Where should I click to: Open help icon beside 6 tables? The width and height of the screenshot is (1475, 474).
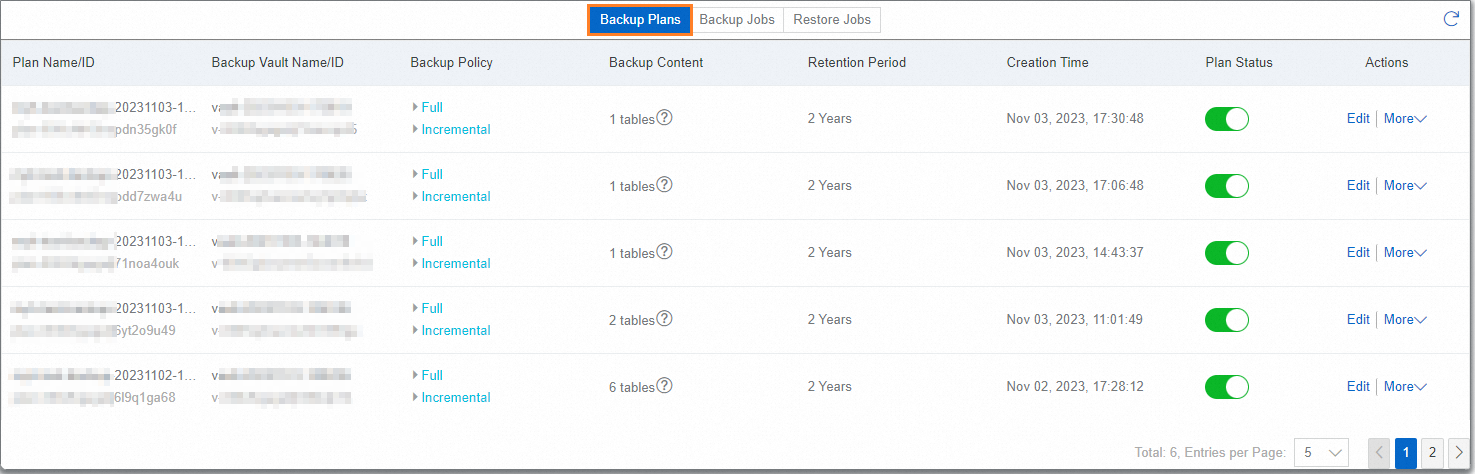pyautogui.click(x=664, y=385)
